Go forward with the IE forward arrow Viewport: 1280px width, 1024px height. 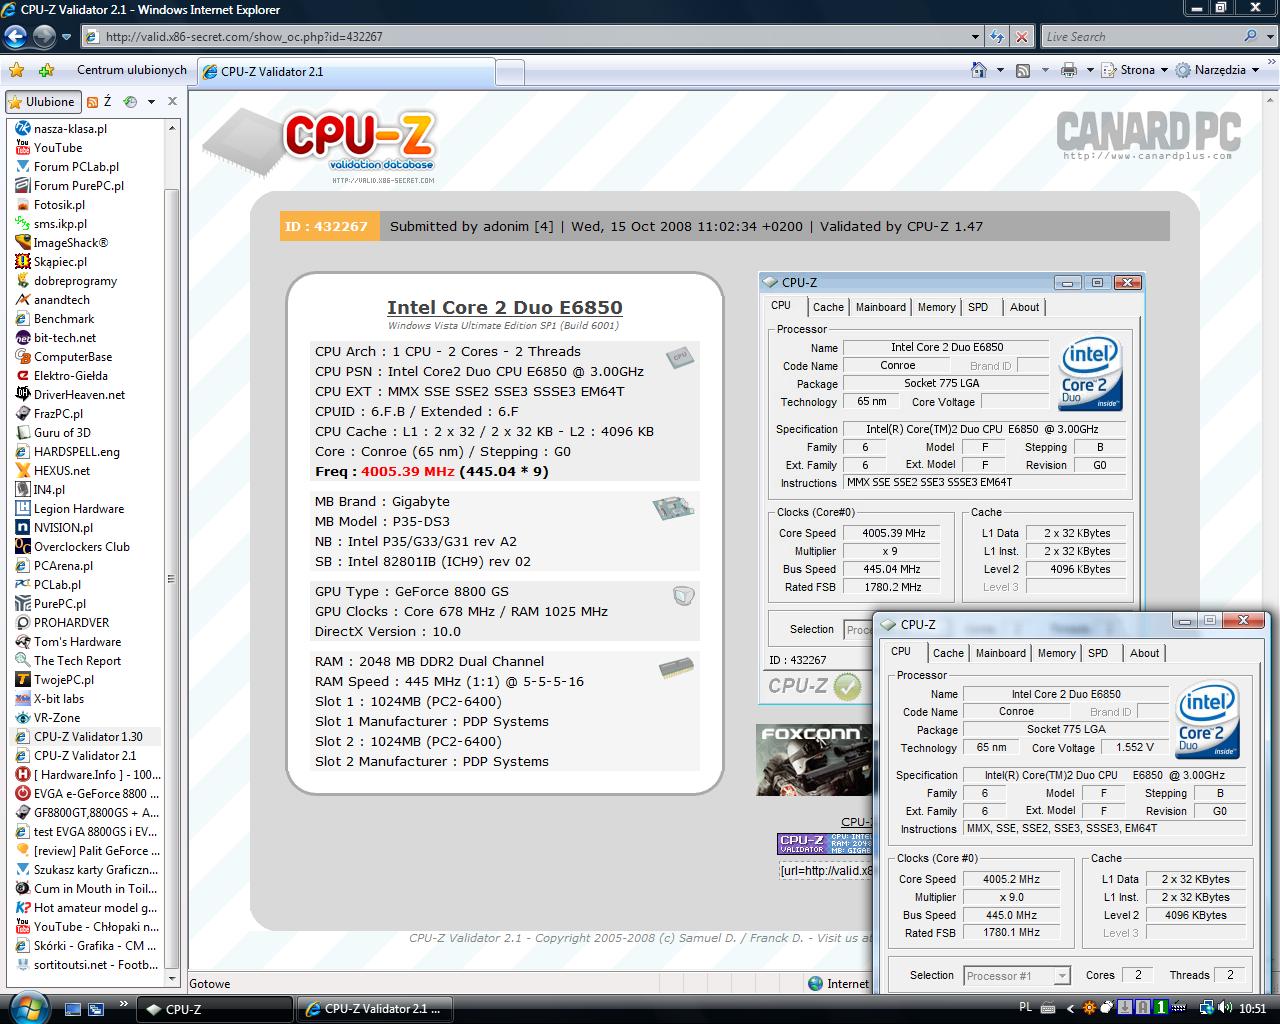44,37
